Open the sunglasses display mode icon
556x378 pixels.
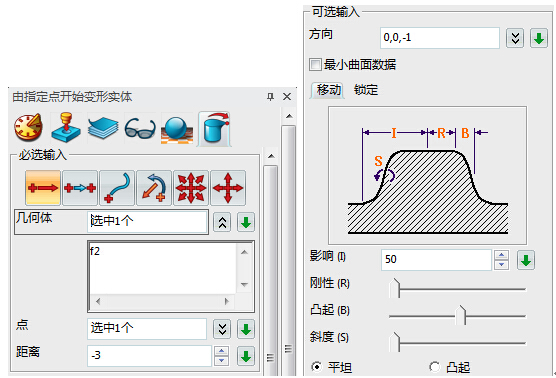coord(140,128)
